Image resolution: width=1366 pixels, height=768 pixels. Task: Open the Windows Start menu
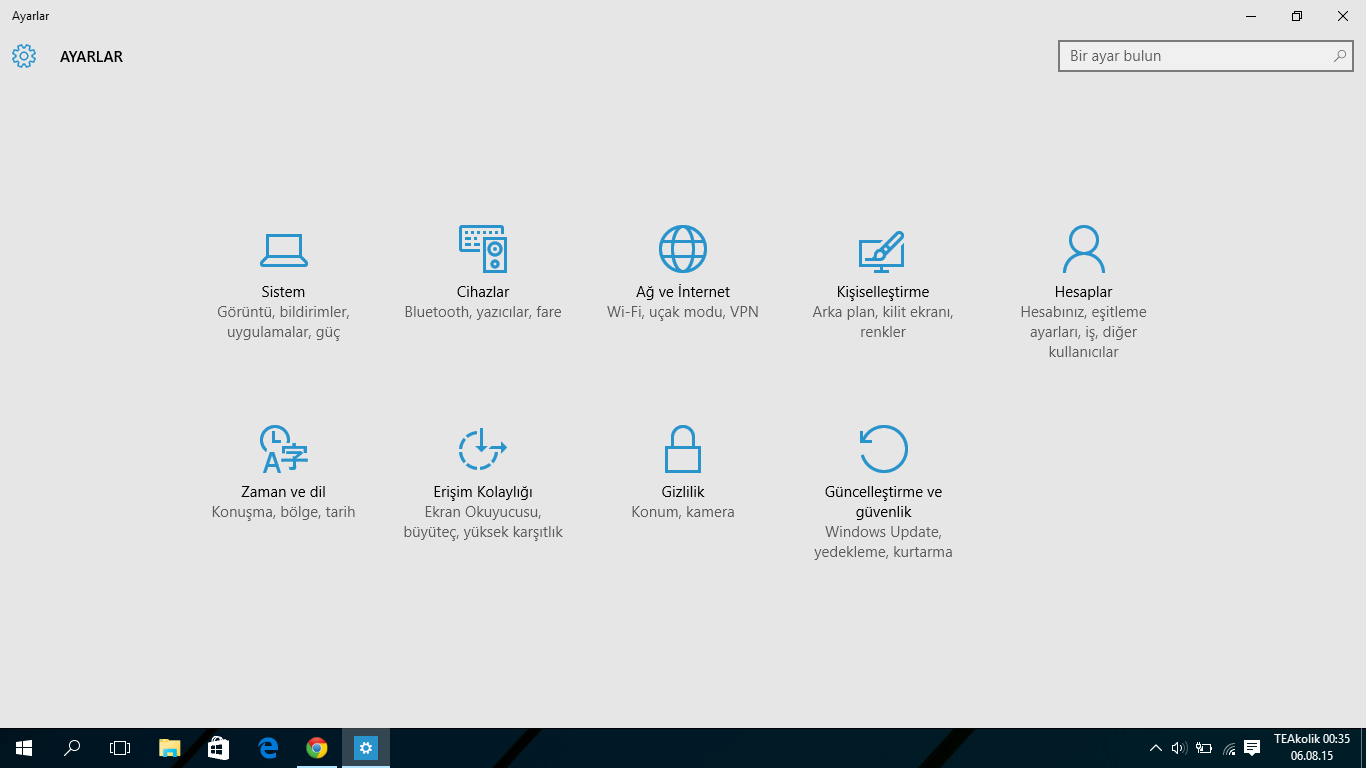pyautogui.click(x=24, y=748)
